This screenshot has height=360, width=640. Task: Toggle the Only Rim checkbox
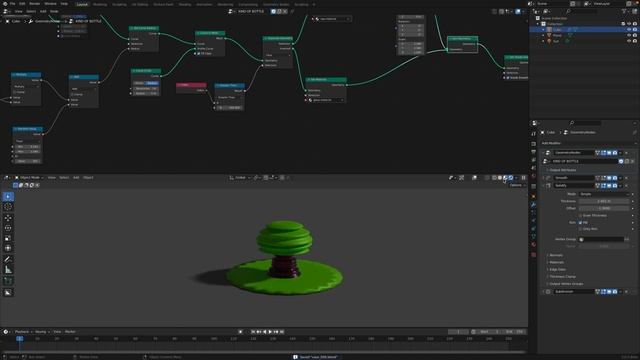coord(580,229)
